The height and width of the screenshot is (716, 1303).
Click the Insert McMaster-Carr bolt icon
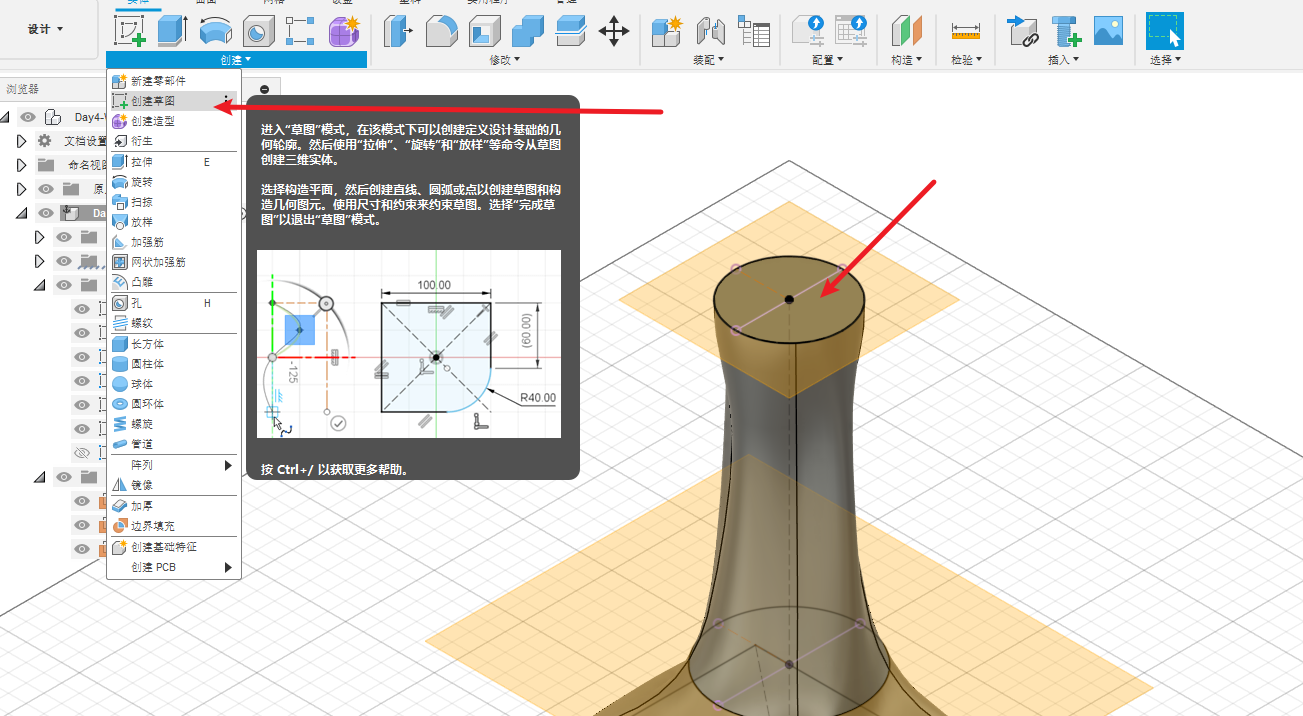pyautogui.click(x=1066, y=31)
